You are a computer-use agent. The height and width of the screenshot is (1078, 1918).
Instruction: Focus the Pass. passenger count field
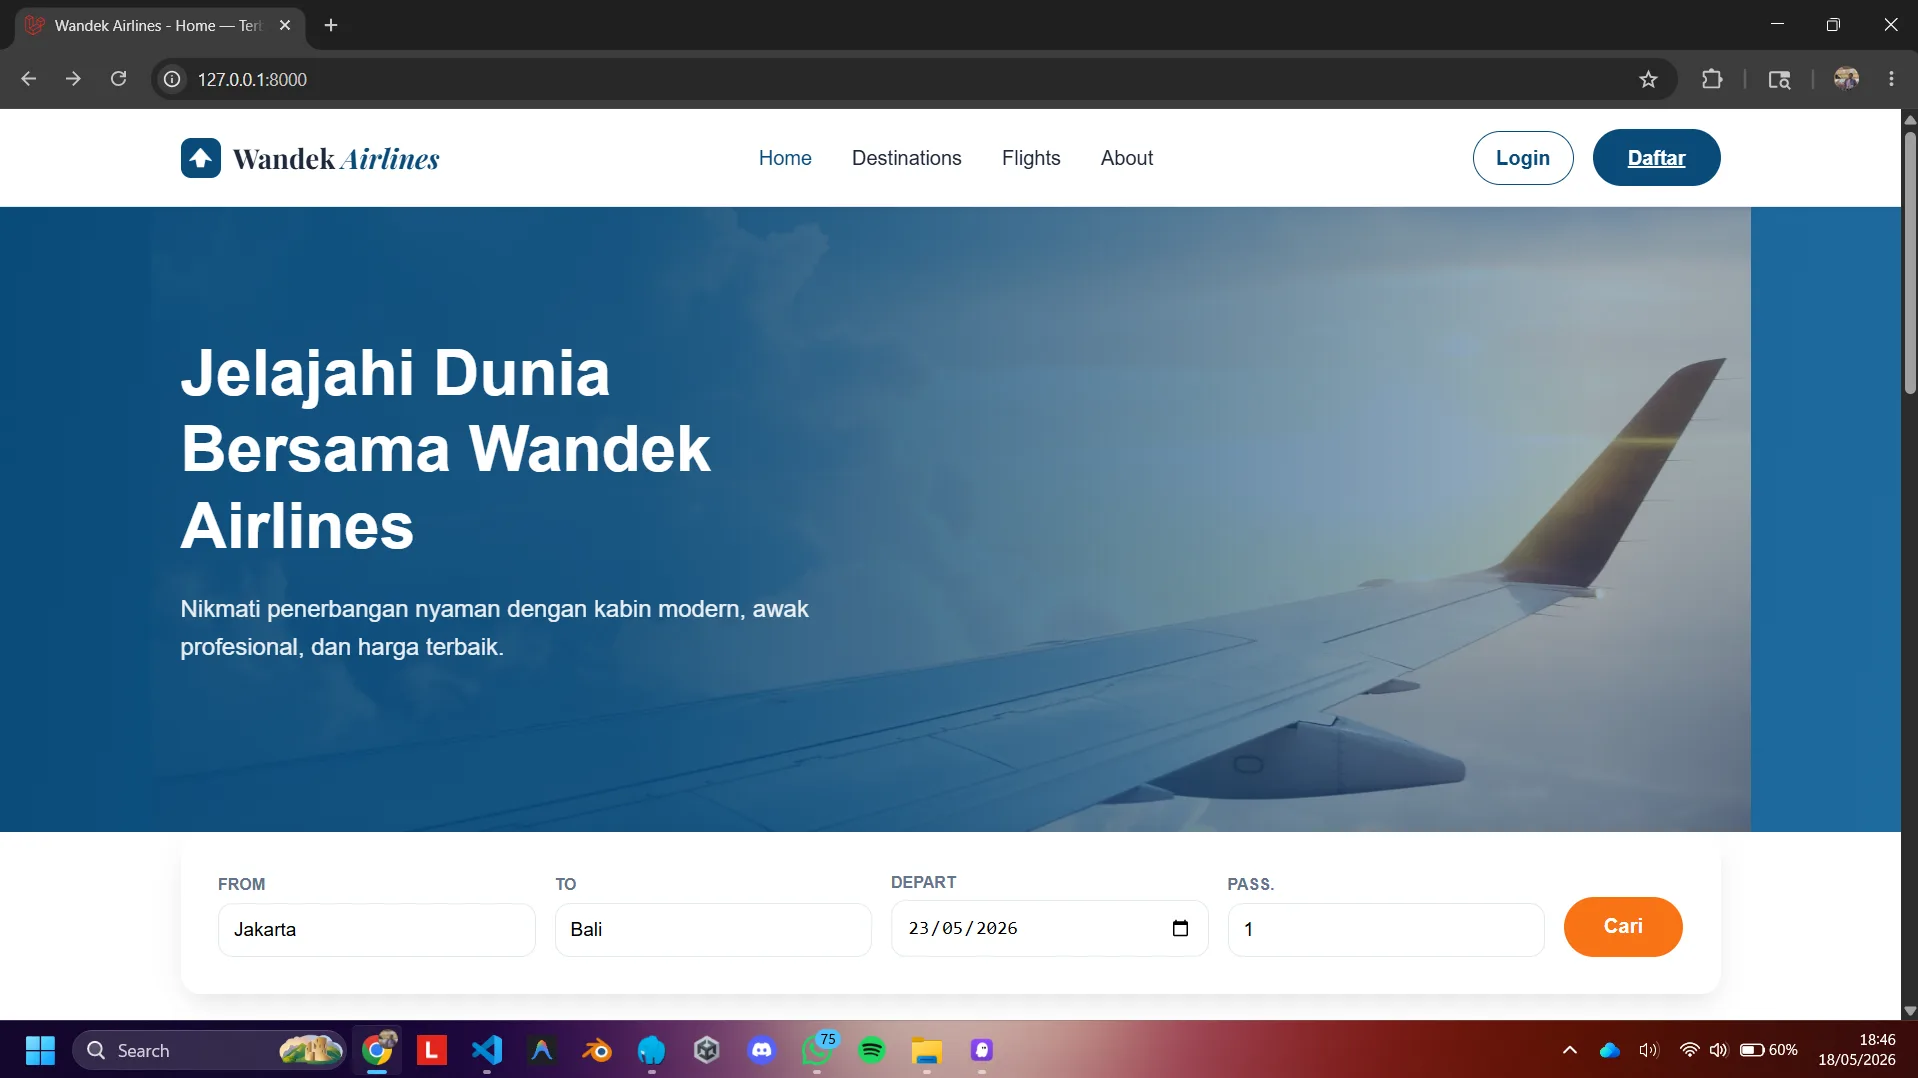tap(1386, 929)
